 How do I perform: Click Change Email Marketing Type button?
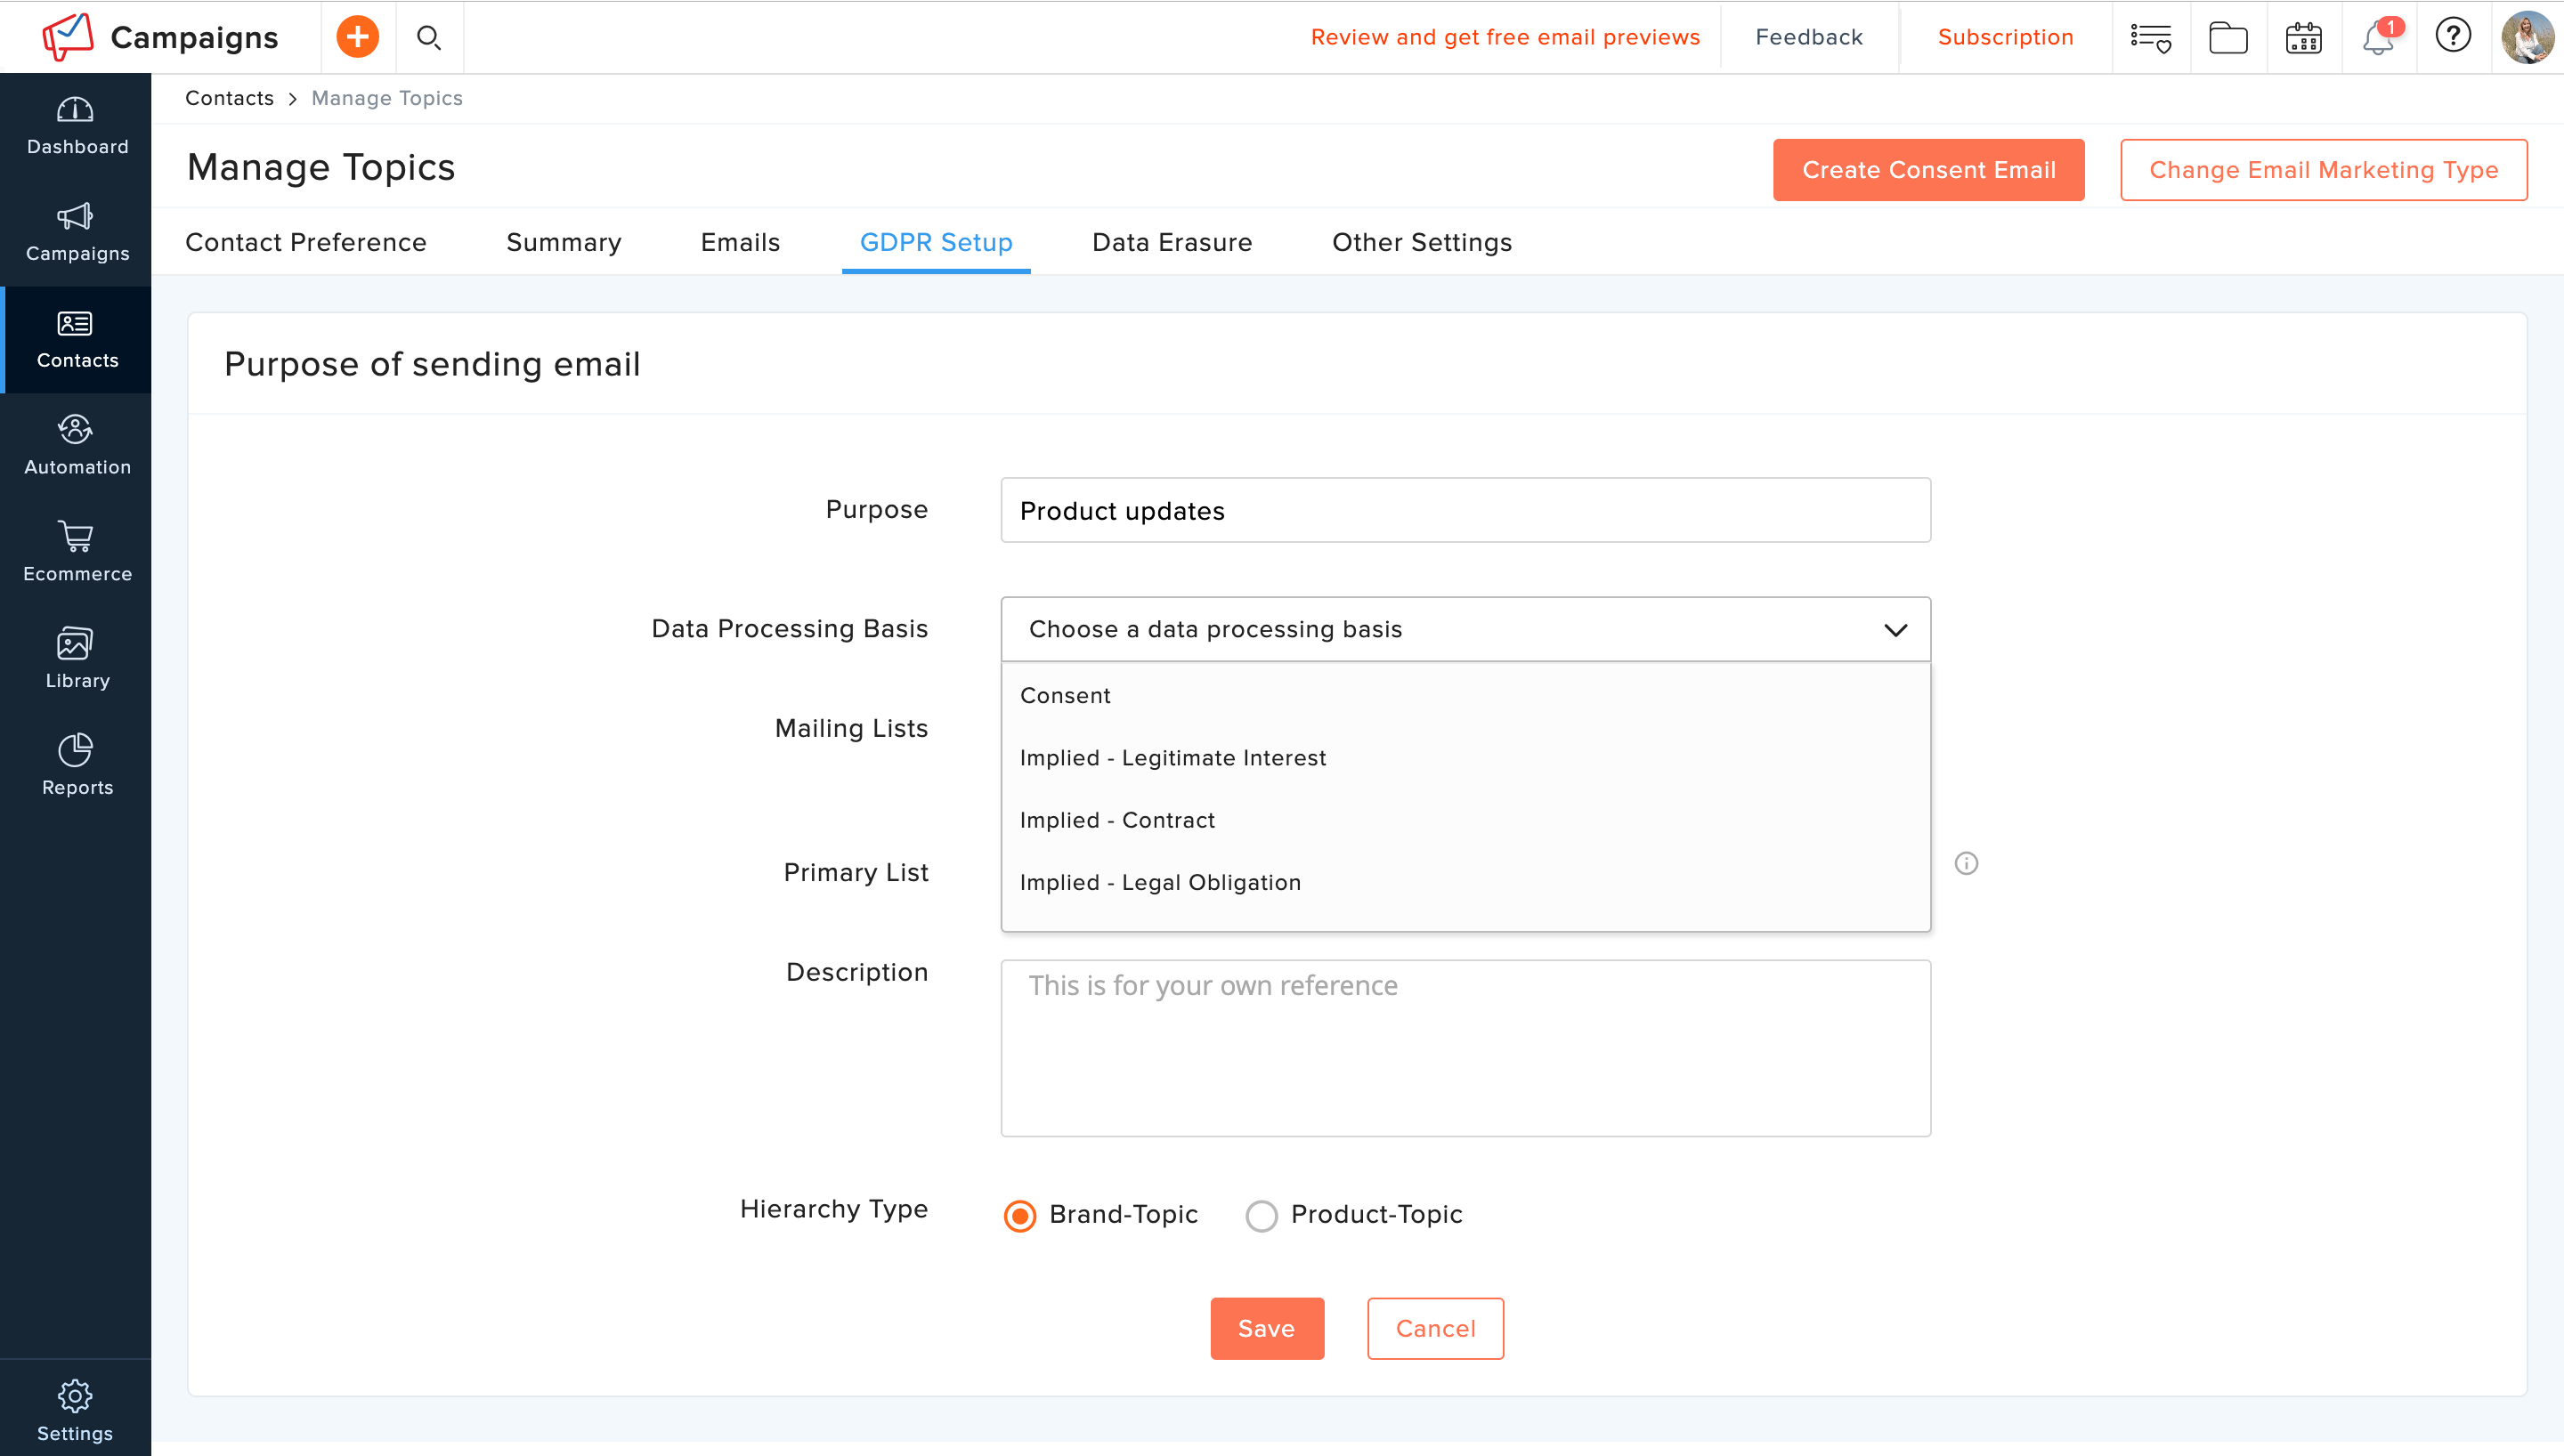pos(2324,170)
